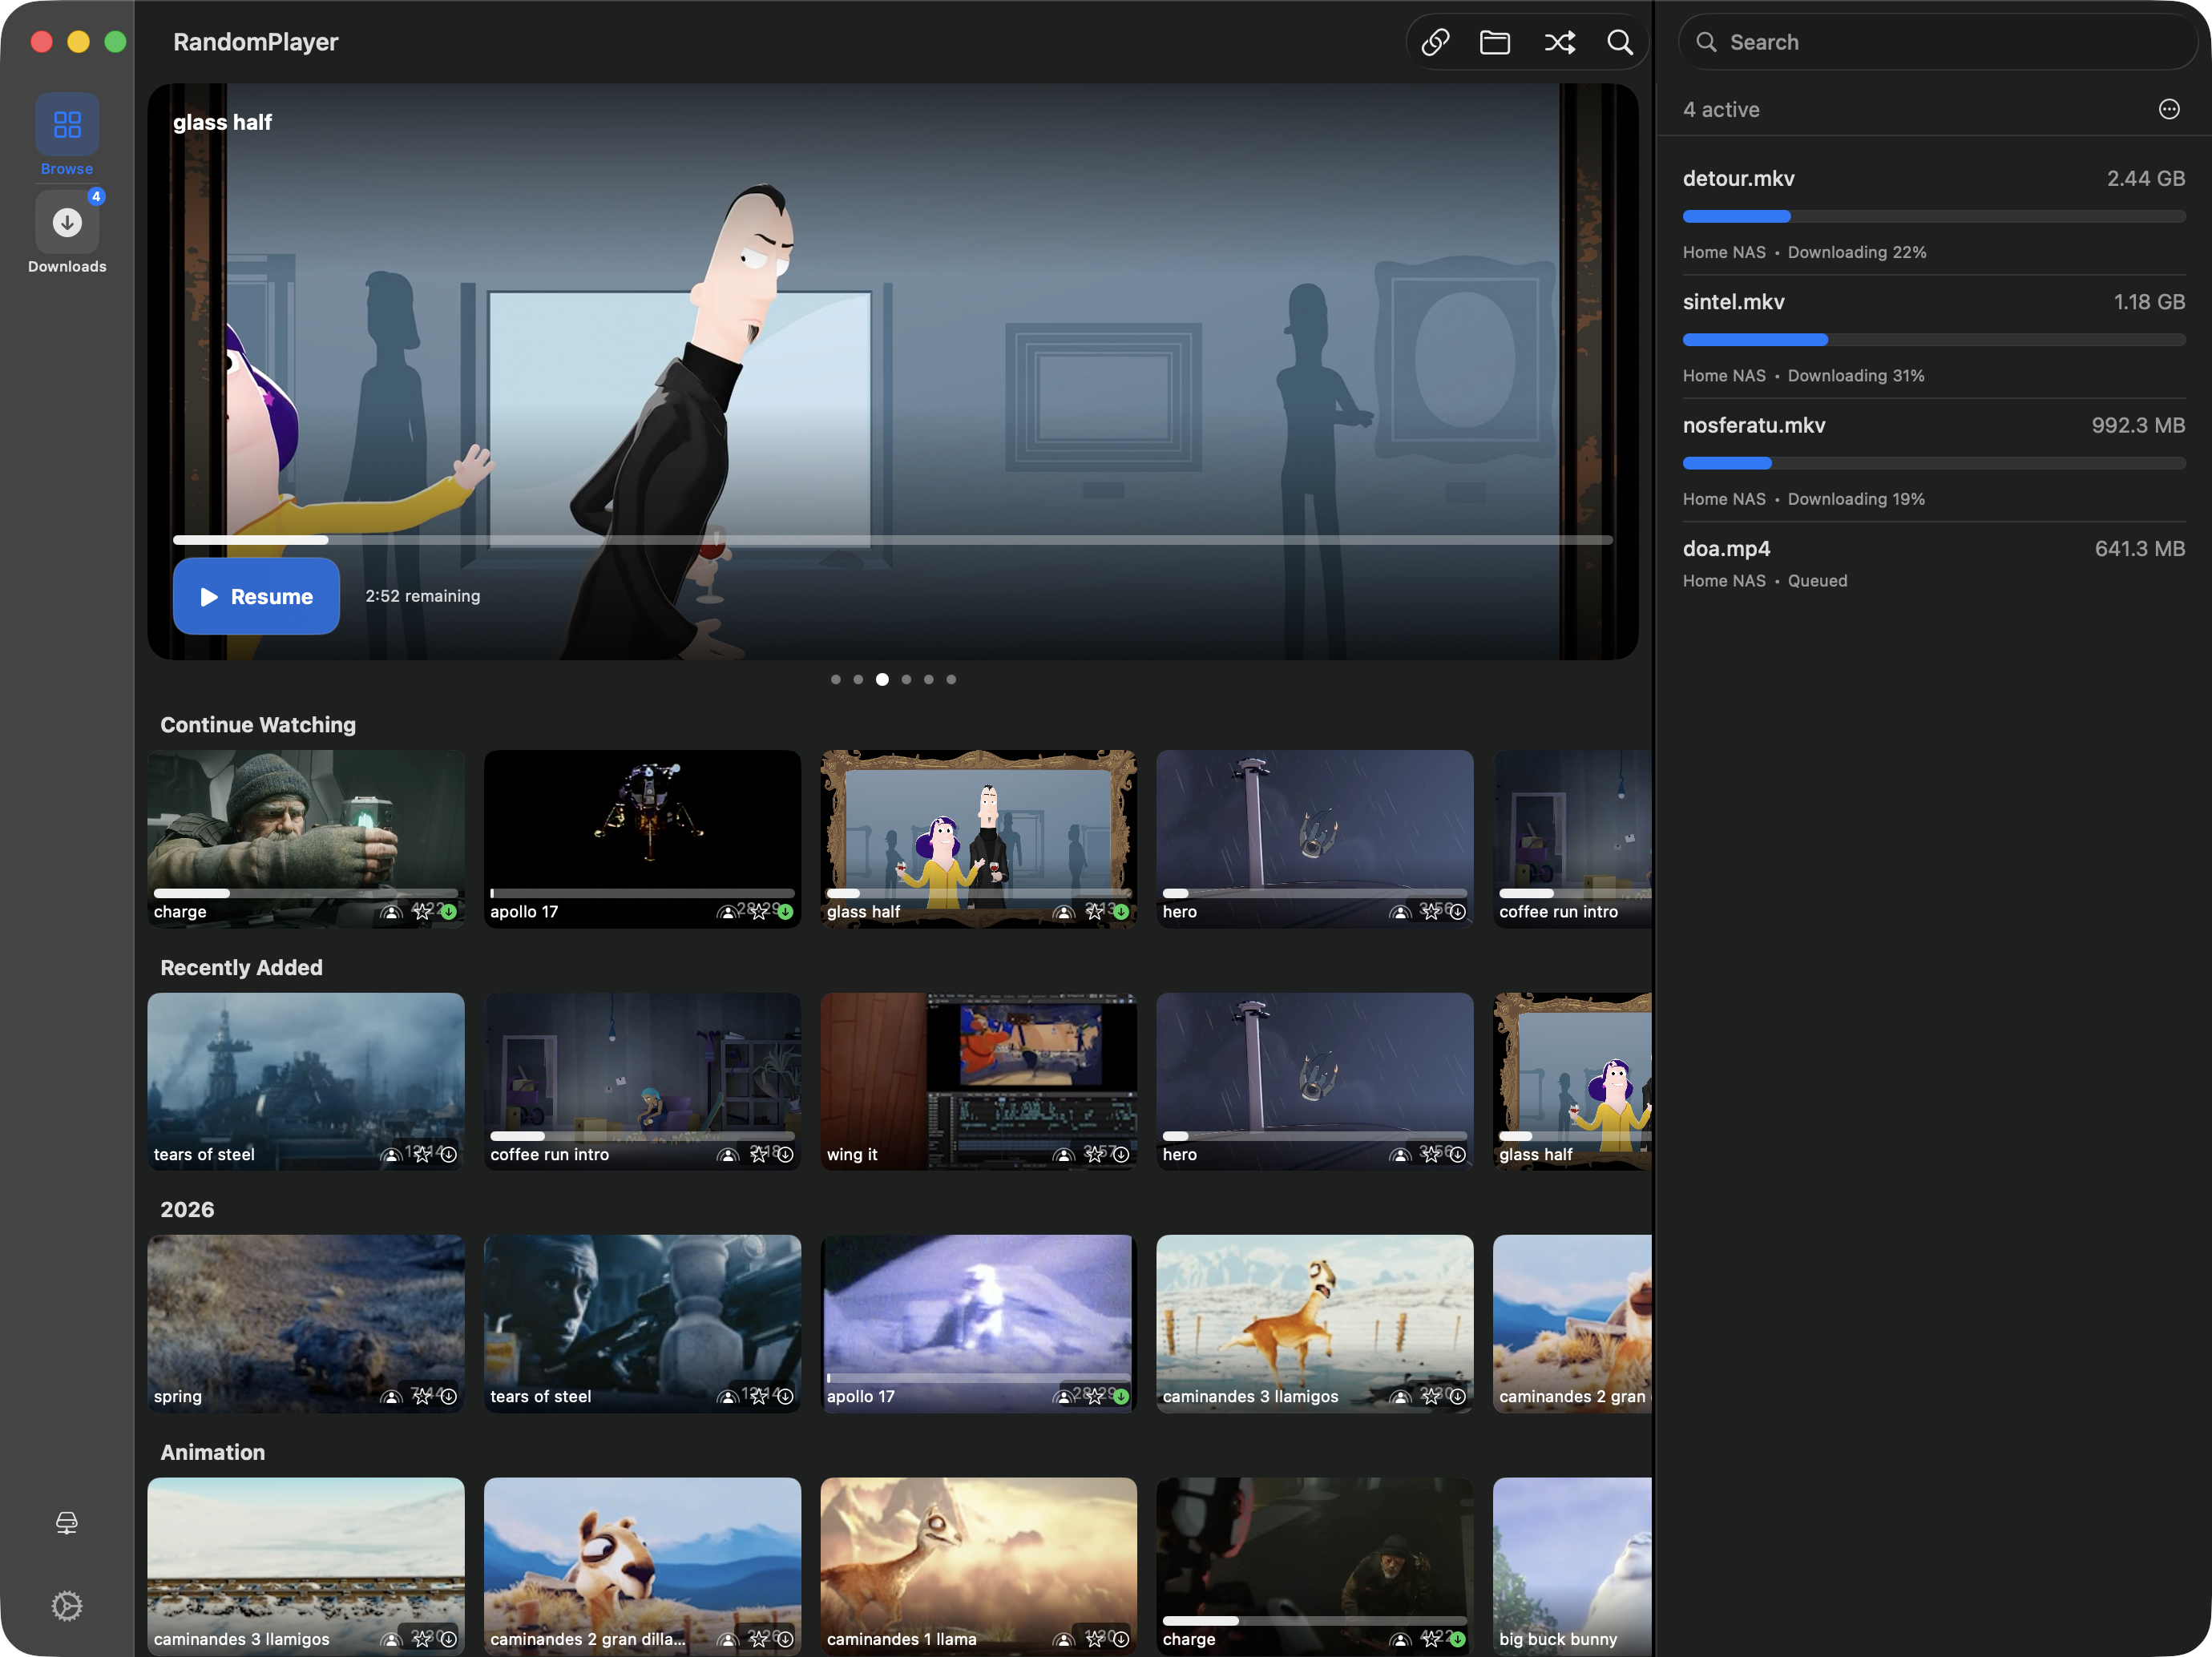This screenshot has width=2212, height=1657.
Task: Click the sintel.mkv download progress bar
Action: tap(1933, 340)
